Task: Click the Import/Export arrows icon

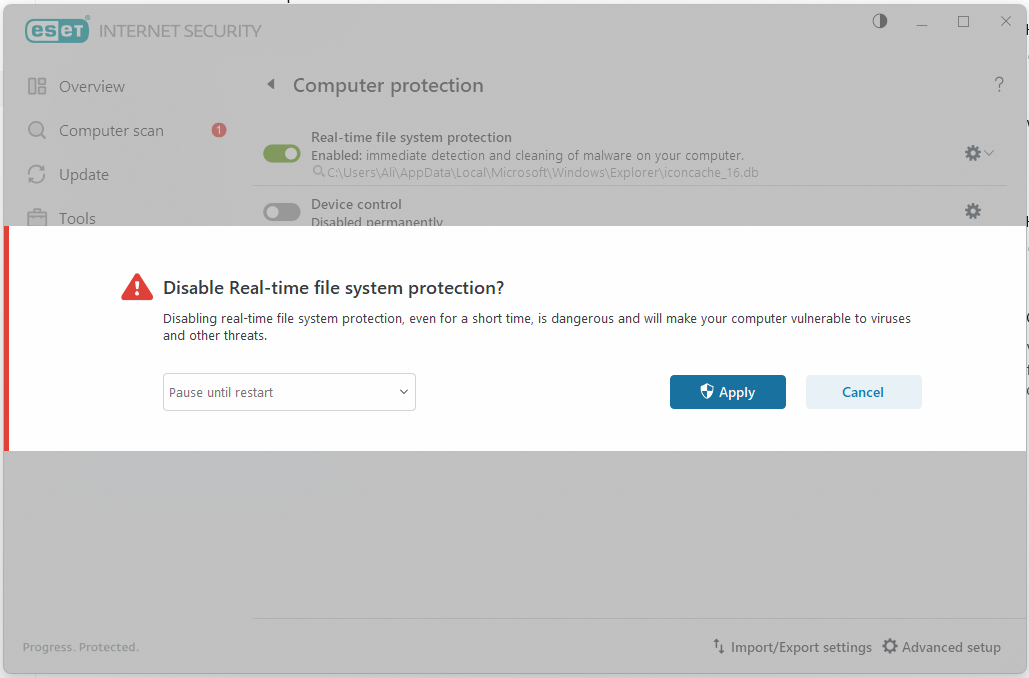Action: 718,647
